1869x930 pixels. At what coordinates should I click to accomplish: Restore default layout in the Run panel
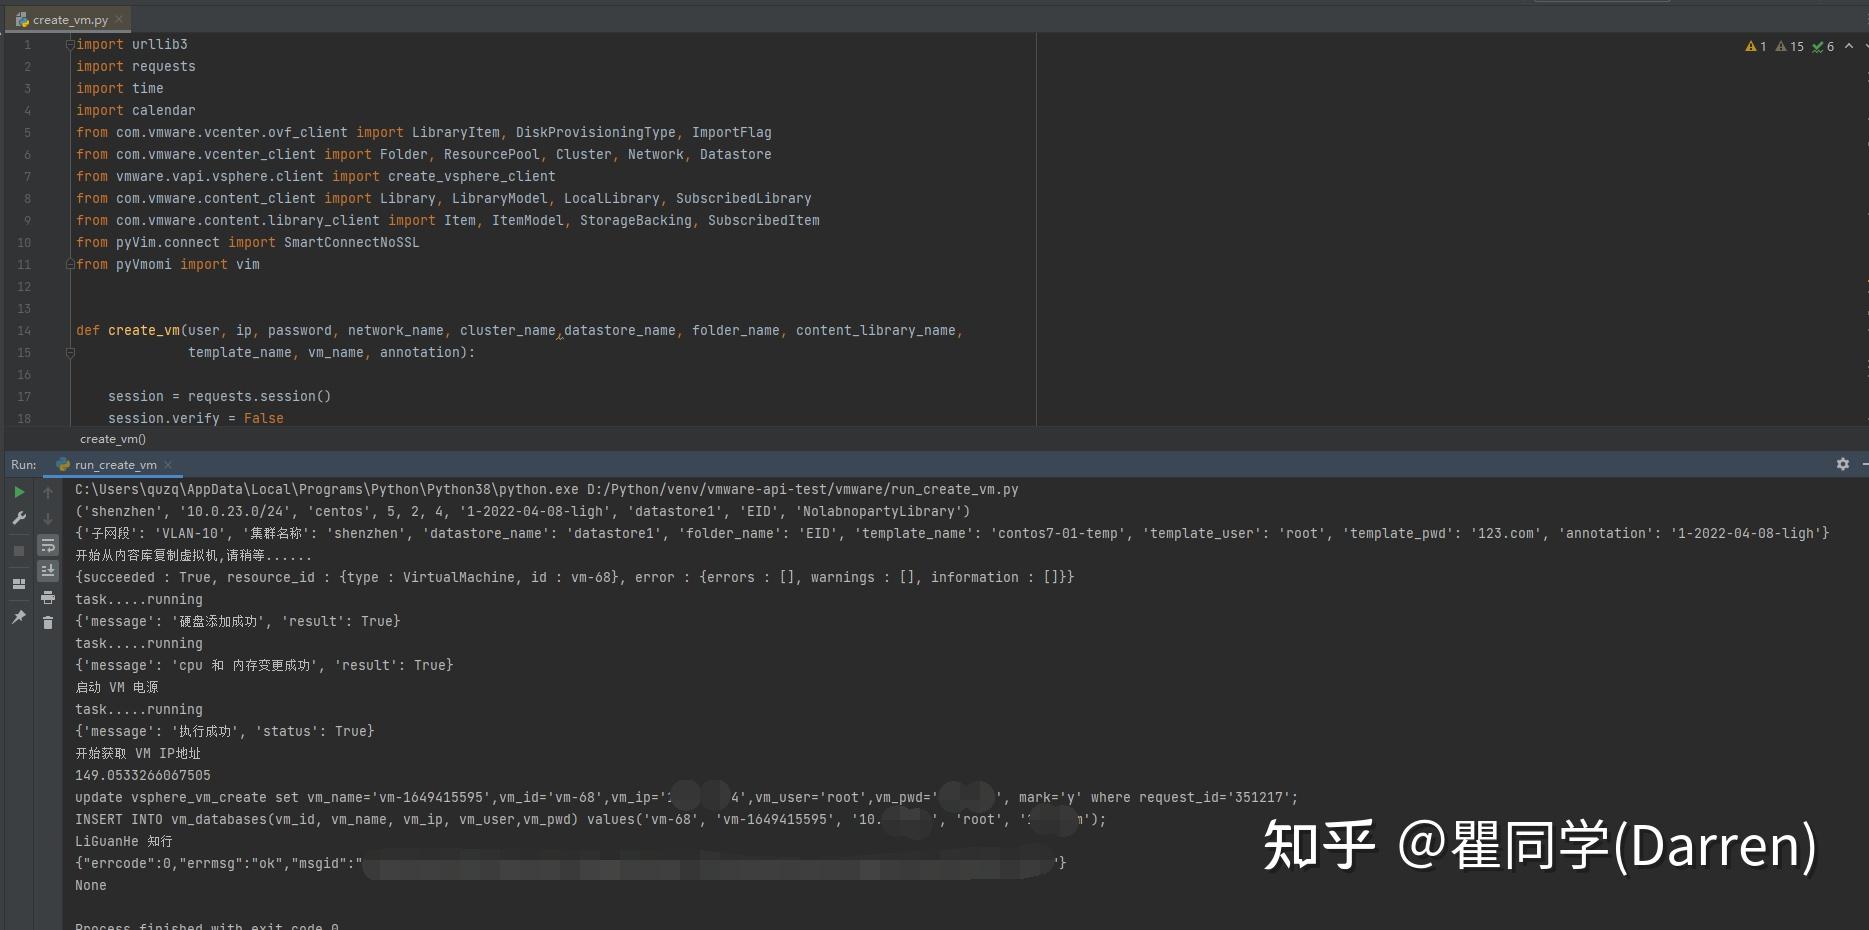(x=18, y=584)
